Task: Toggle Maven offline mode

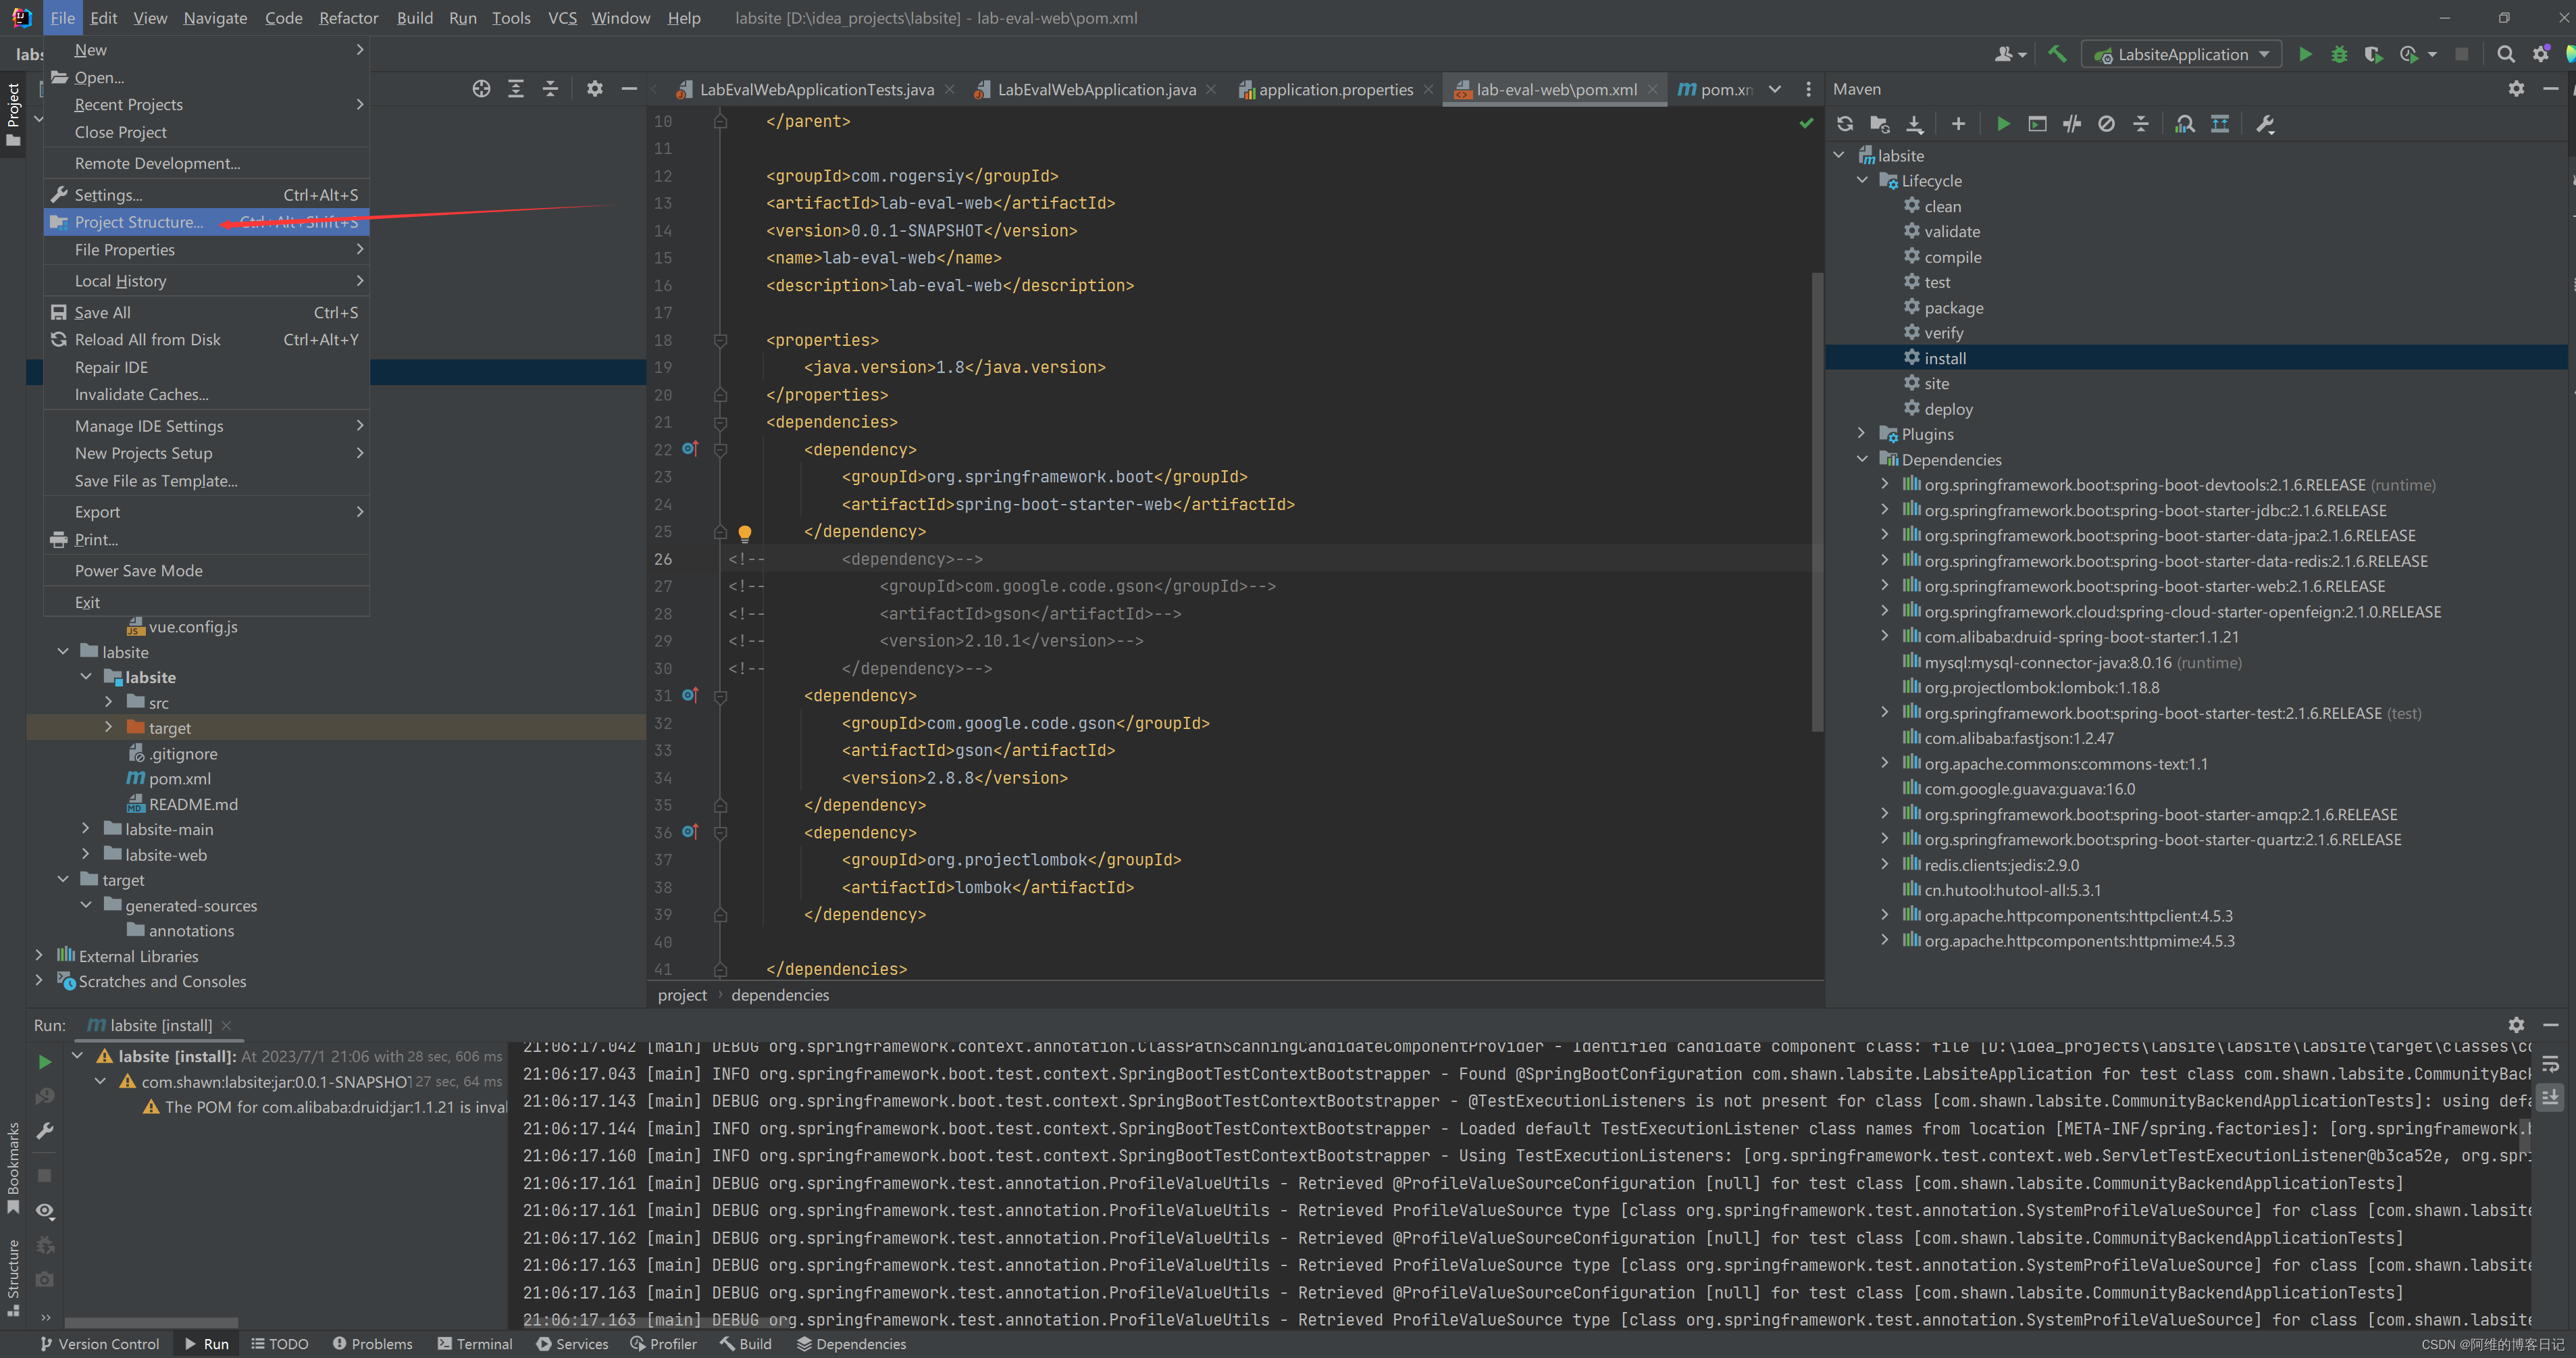Action: (2072, 124)
